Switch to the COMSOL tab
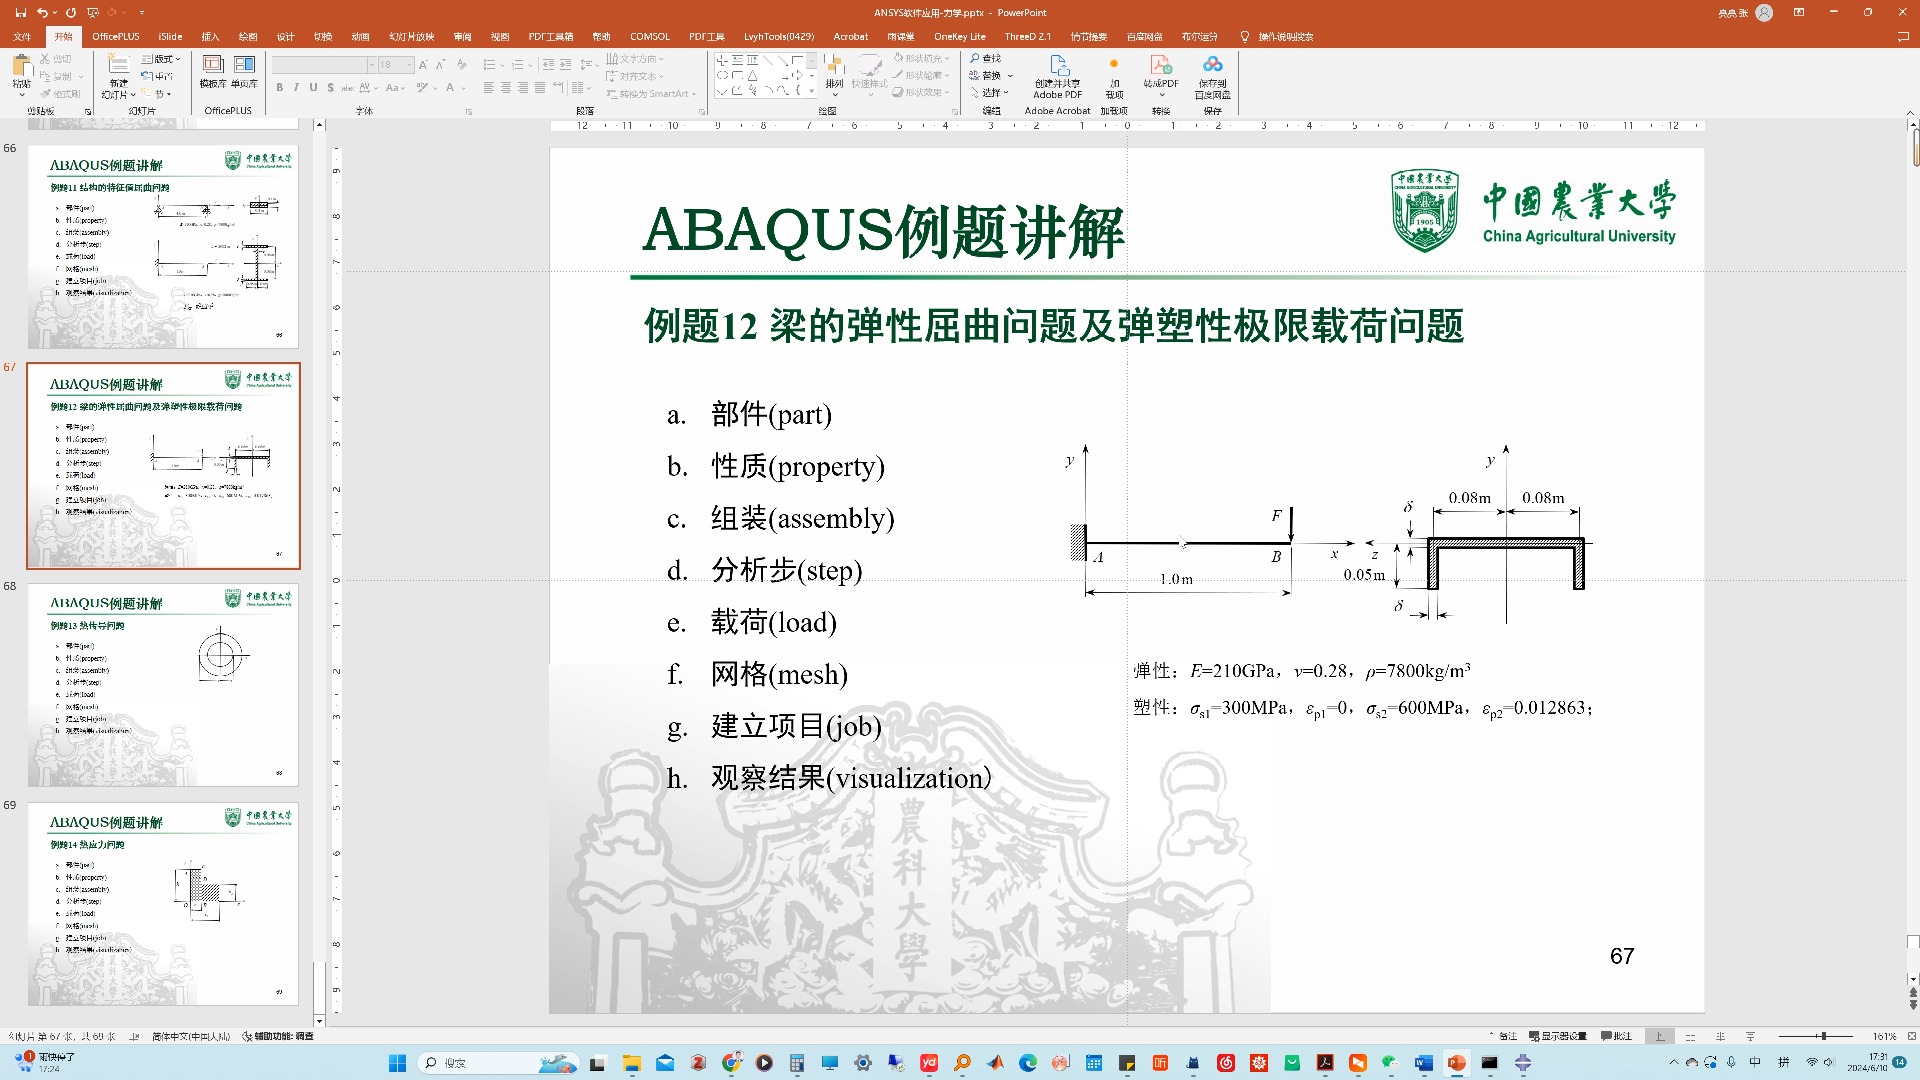Screen dimensions: 1920x1080 tap(650, 36)
